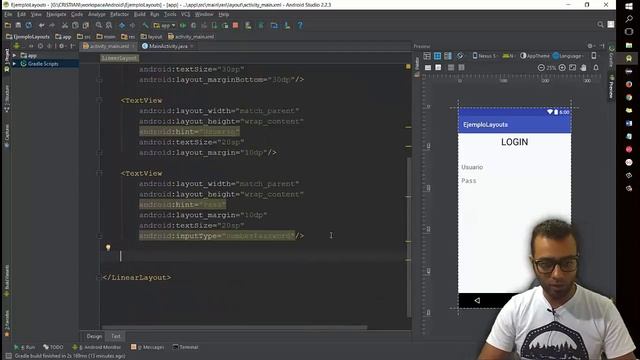The width and height of the screenshot is (640, 360).
Task: Open the Language dropdown in preview
Action: tap(568, 56)
